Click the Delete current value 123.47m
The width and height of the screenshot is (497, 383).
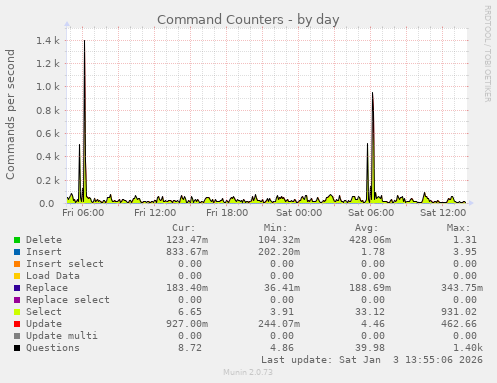point(187,240)
